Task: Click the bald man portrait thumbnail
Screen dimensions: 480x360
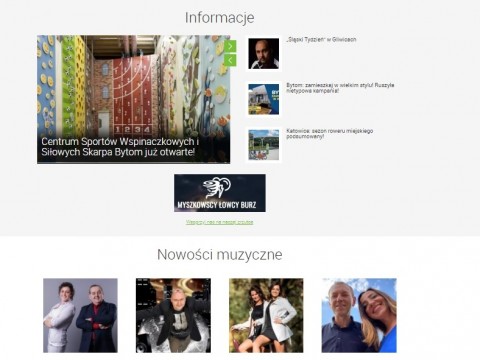Action: (x=263, y=54)
